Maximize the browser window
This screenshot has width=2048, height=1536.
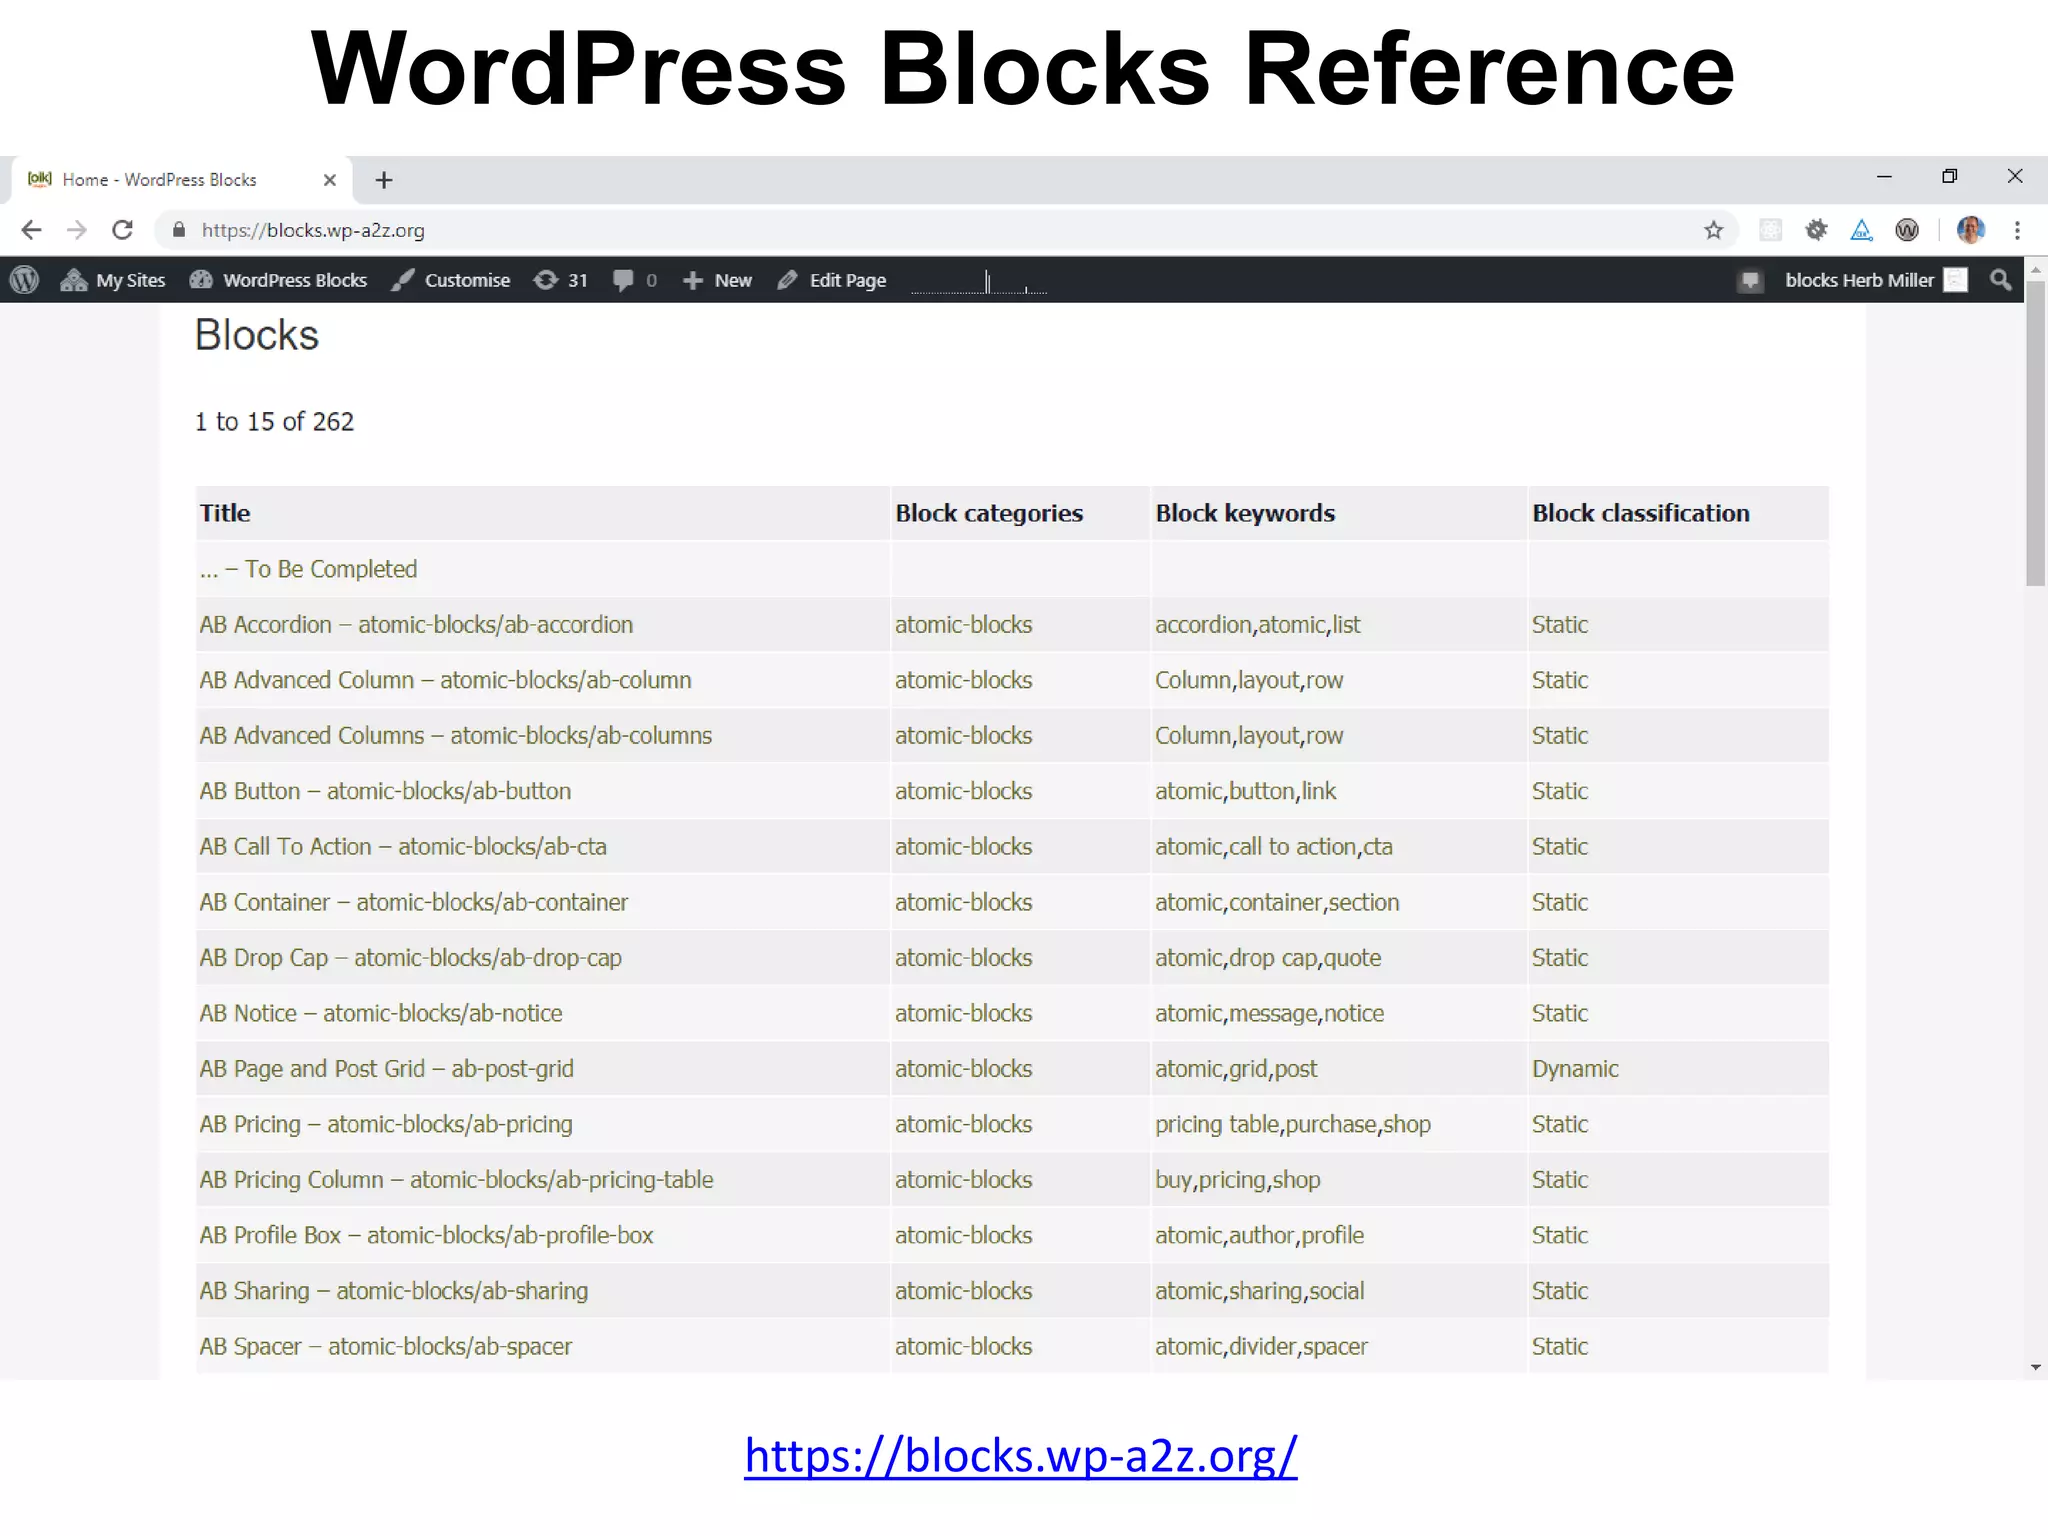(x=1949, y=176)
